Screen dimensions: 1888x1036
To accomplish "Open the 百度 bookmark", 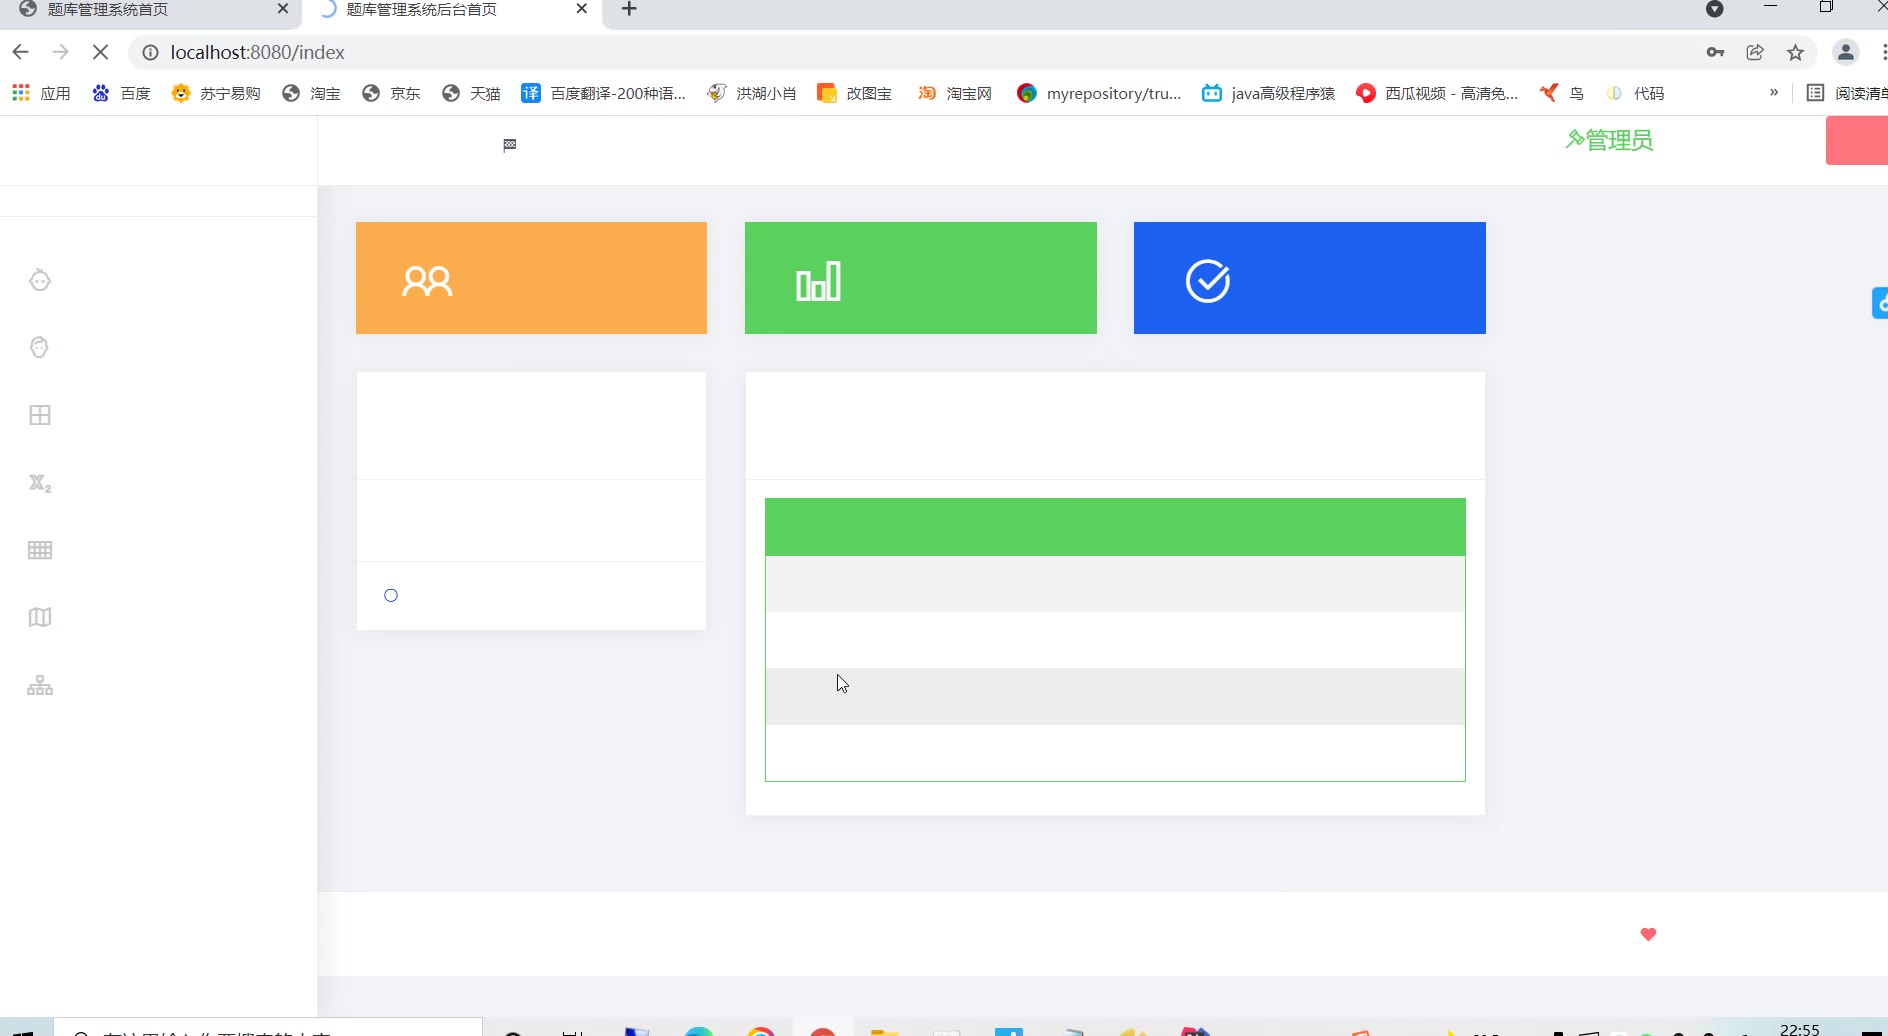I will pos(121,93).
